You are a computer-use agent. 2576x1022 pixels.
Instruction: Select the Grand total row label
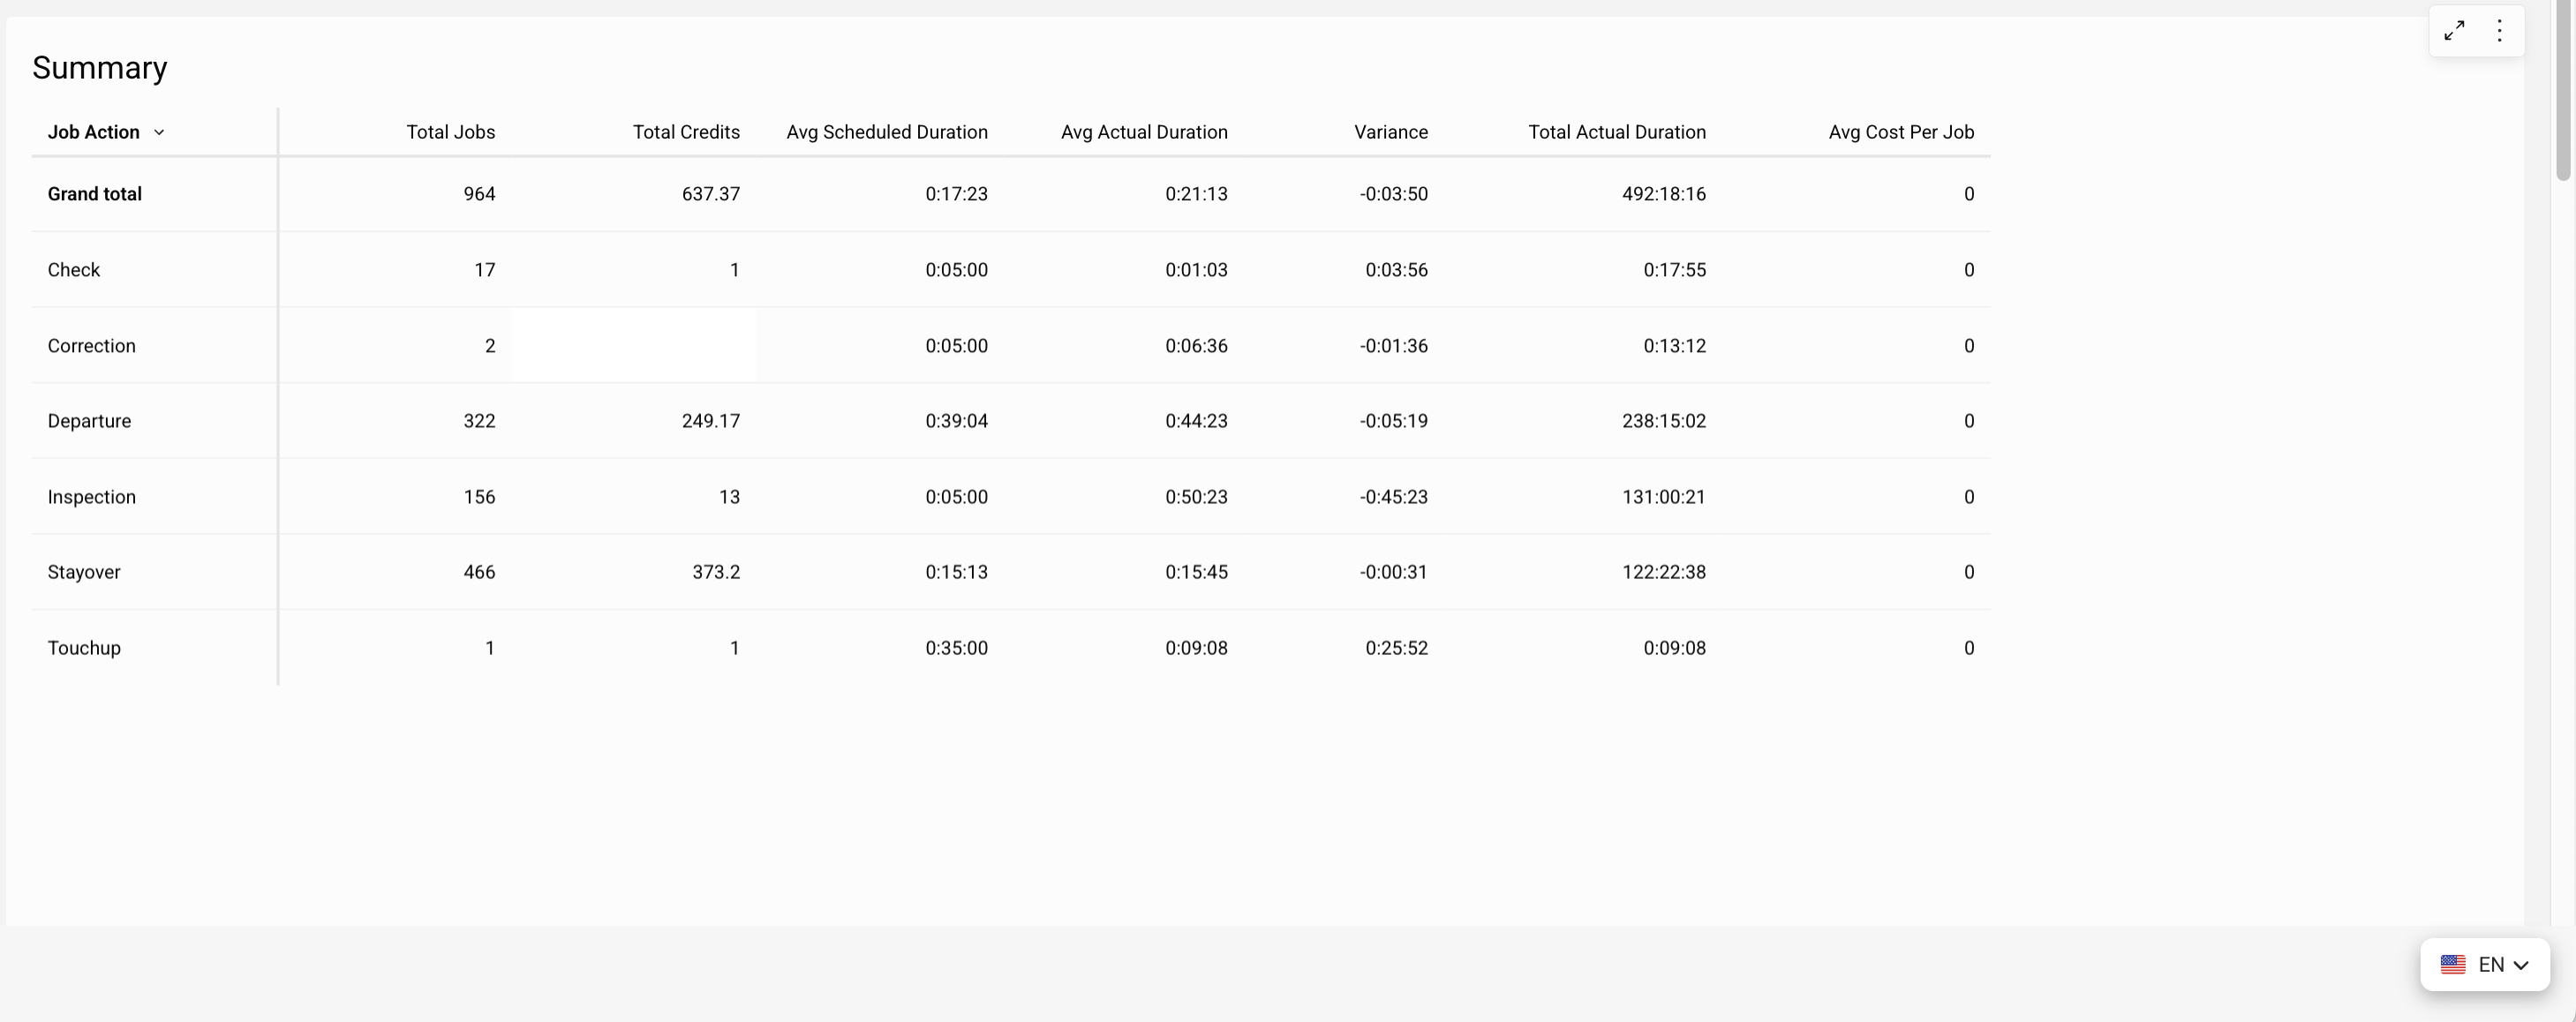coord(95,194)
